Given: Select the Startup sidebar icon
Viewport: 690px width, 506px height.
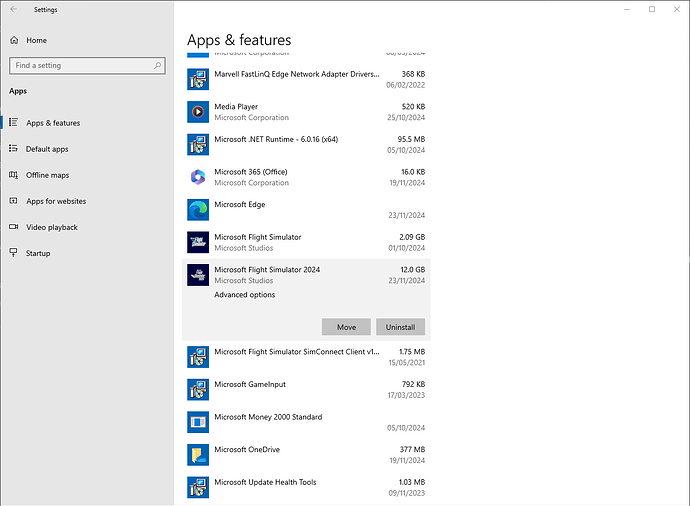Looking at the screenshot, I should tap(14, 253).
